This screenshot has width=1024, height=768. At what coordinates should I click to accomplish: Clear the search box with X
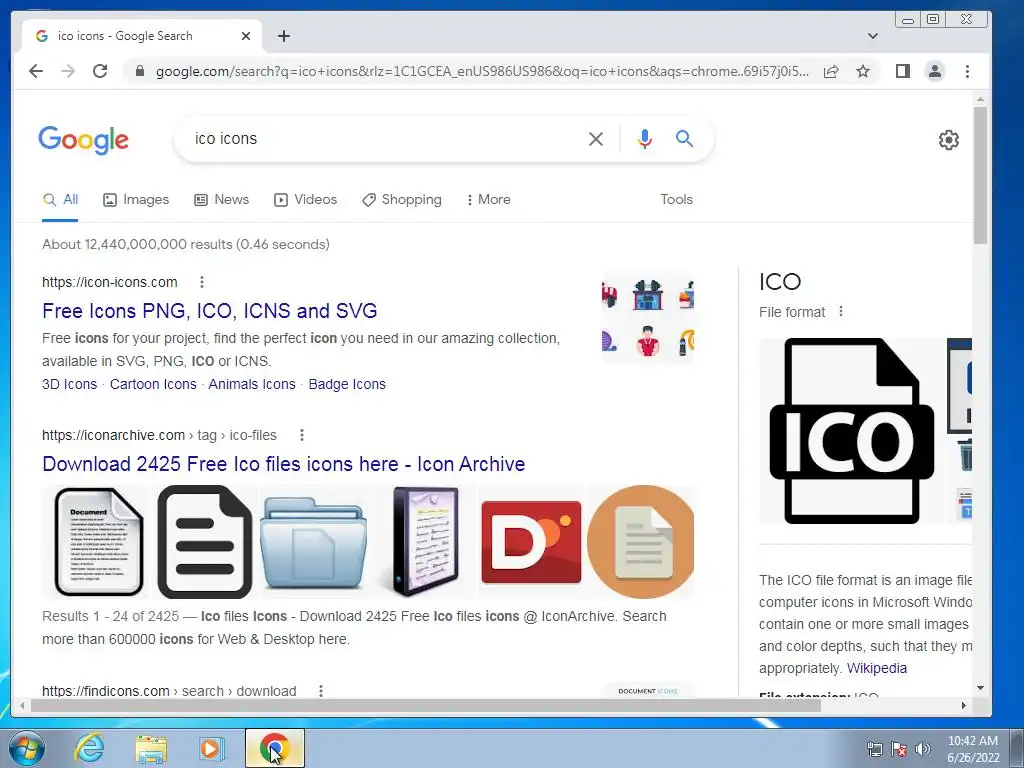[x=596, y=138]
